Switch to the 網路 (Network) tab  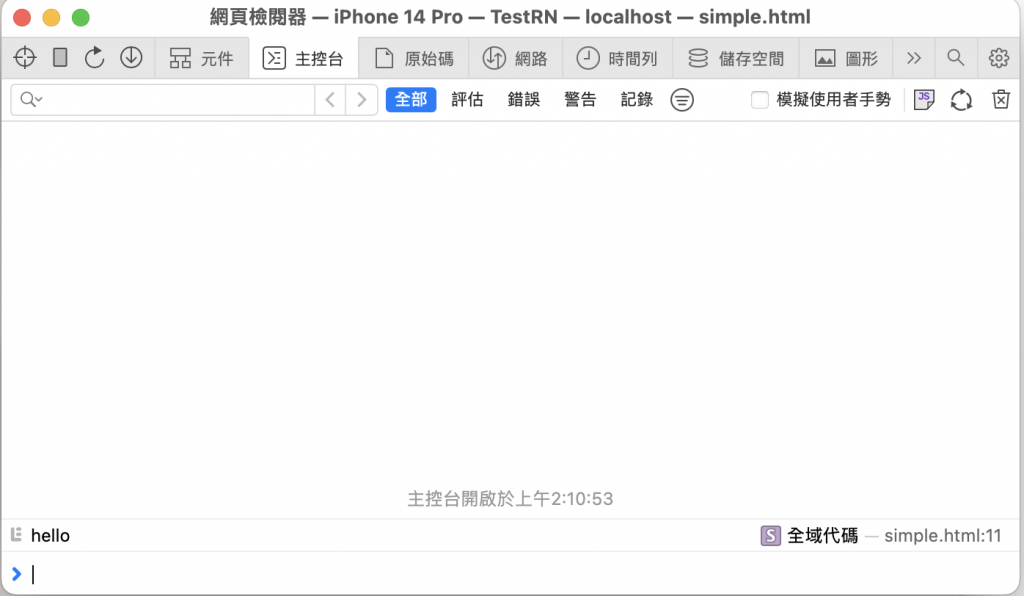(515, 59)
